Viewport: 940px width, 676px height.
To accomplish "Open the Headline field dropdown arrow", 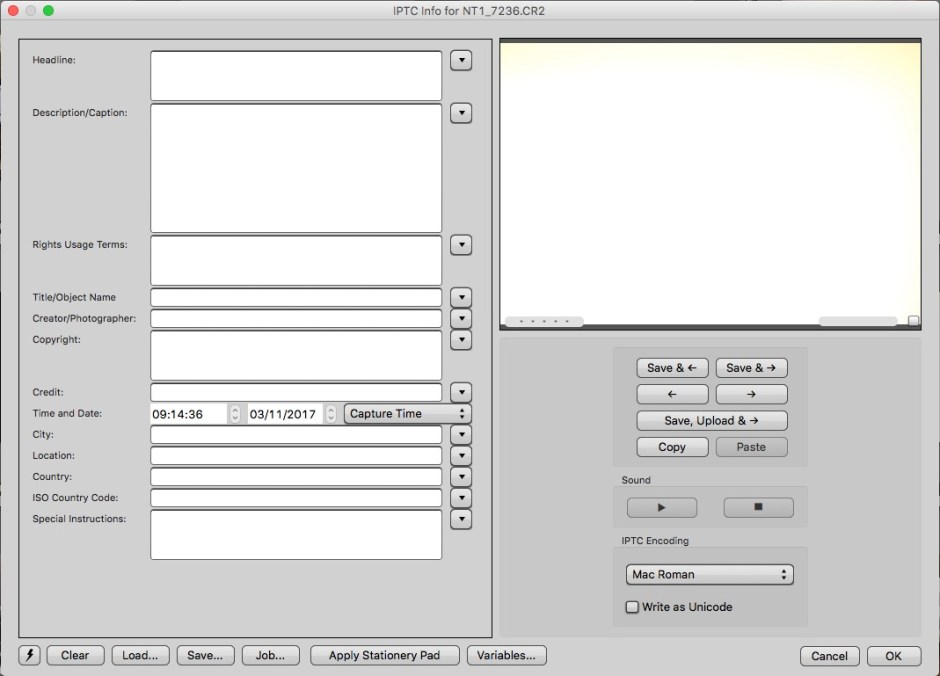I will point(460,61).
